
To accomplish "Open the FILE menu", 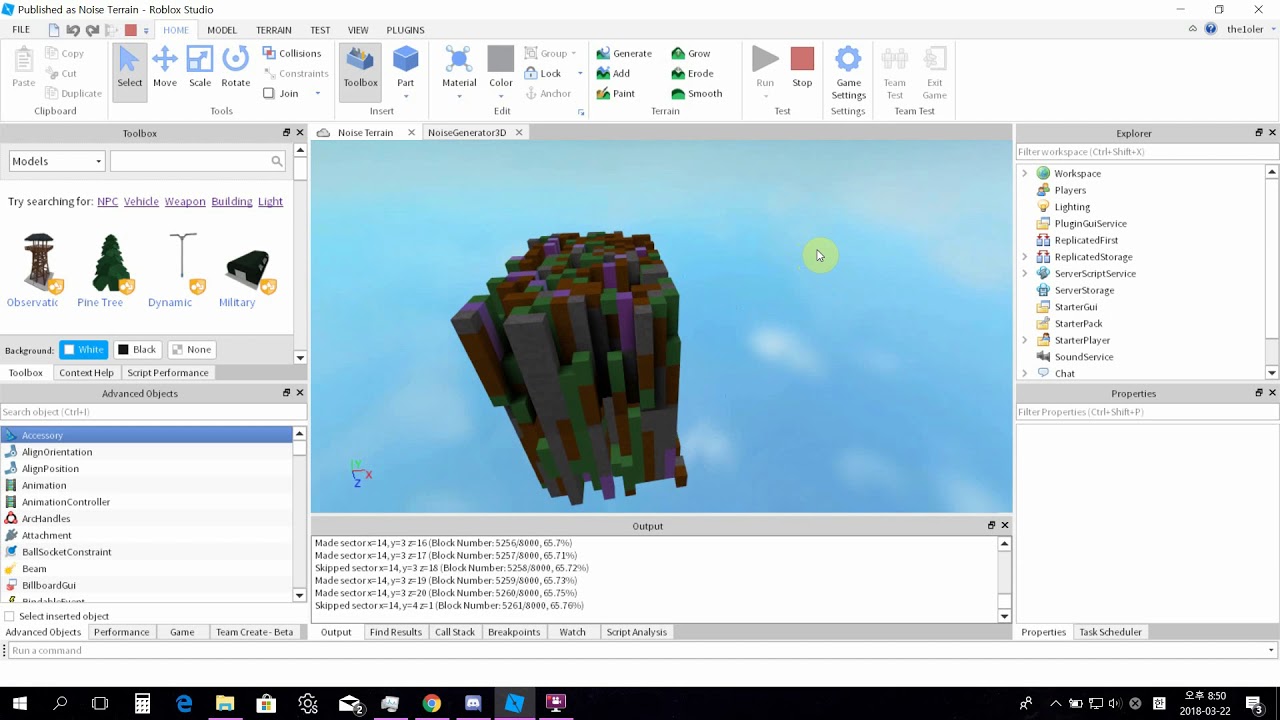I will (21, 30).
